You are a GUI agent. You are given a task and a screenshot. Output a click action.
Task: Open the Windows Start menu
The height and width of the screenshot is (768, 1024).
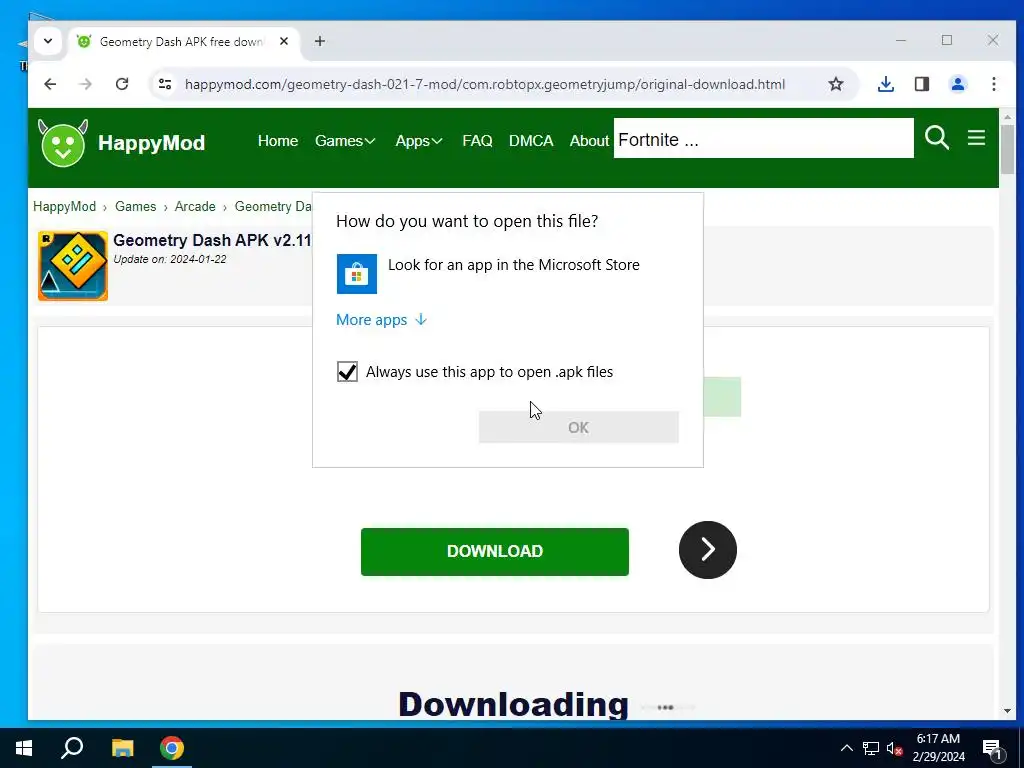[24, 748]
